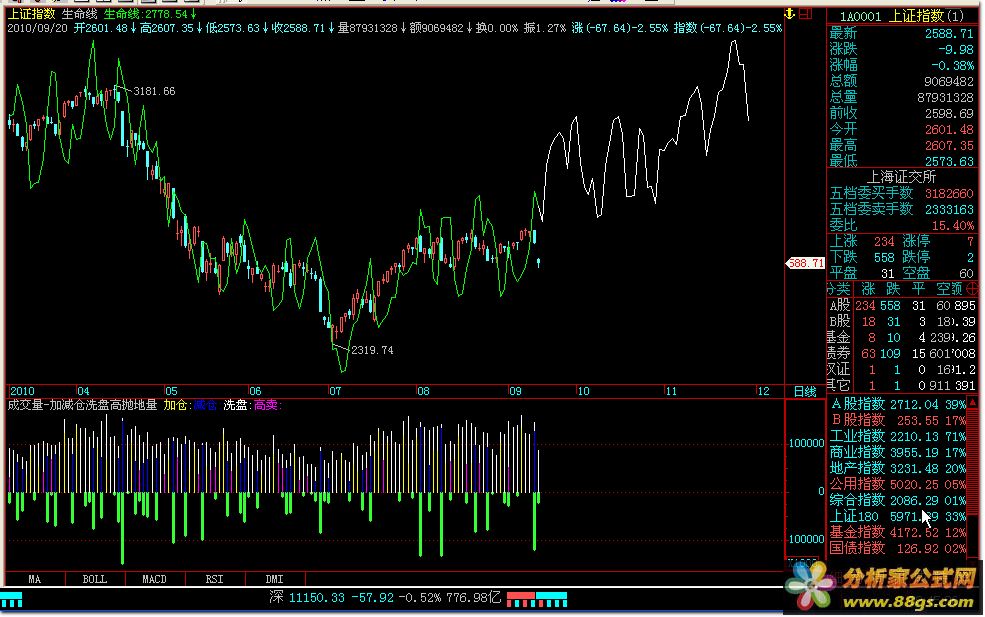985x617 pixels.
Task: Select the B股指数 253.55 entry
Action: [x=898, y=420]
